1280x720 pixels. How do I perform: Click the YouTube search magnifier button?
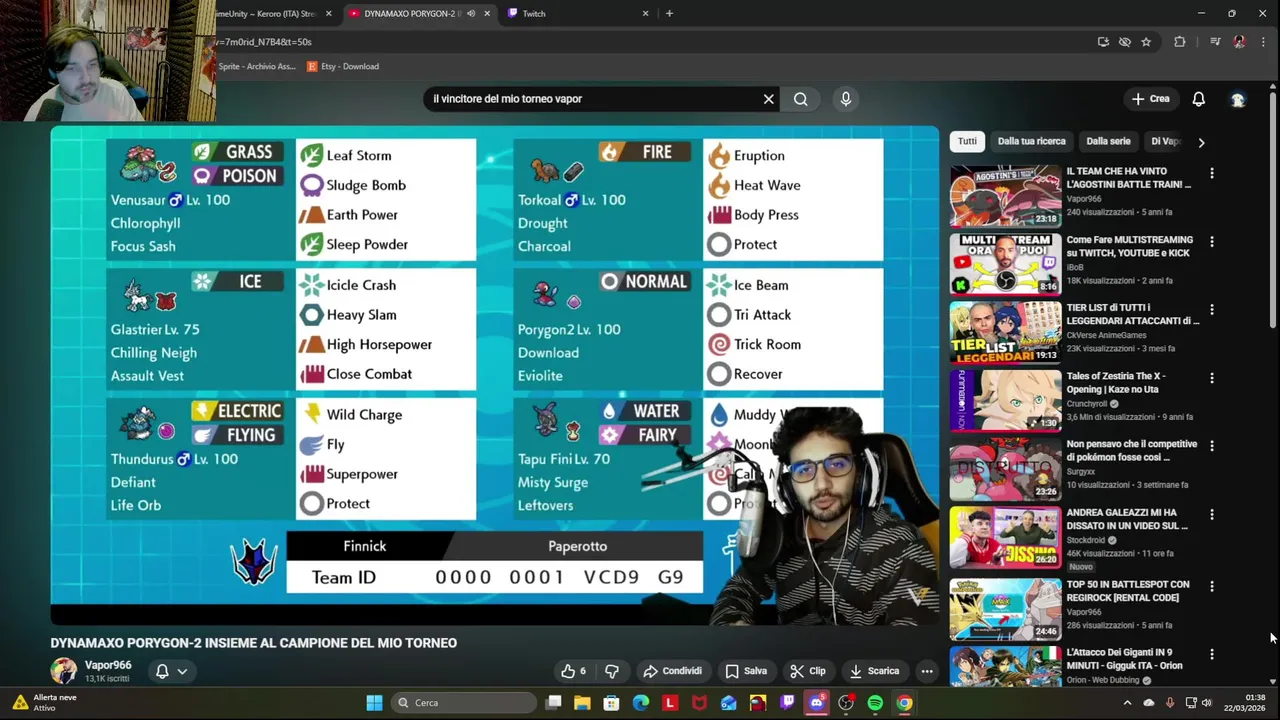tap(800, 99)
